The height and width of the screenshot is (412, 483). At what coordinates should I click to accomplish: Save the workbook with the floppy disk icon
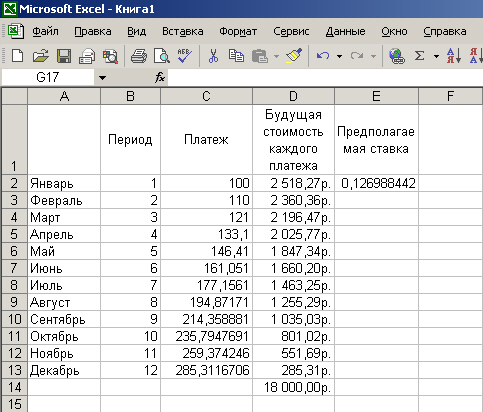pos(64,56)
